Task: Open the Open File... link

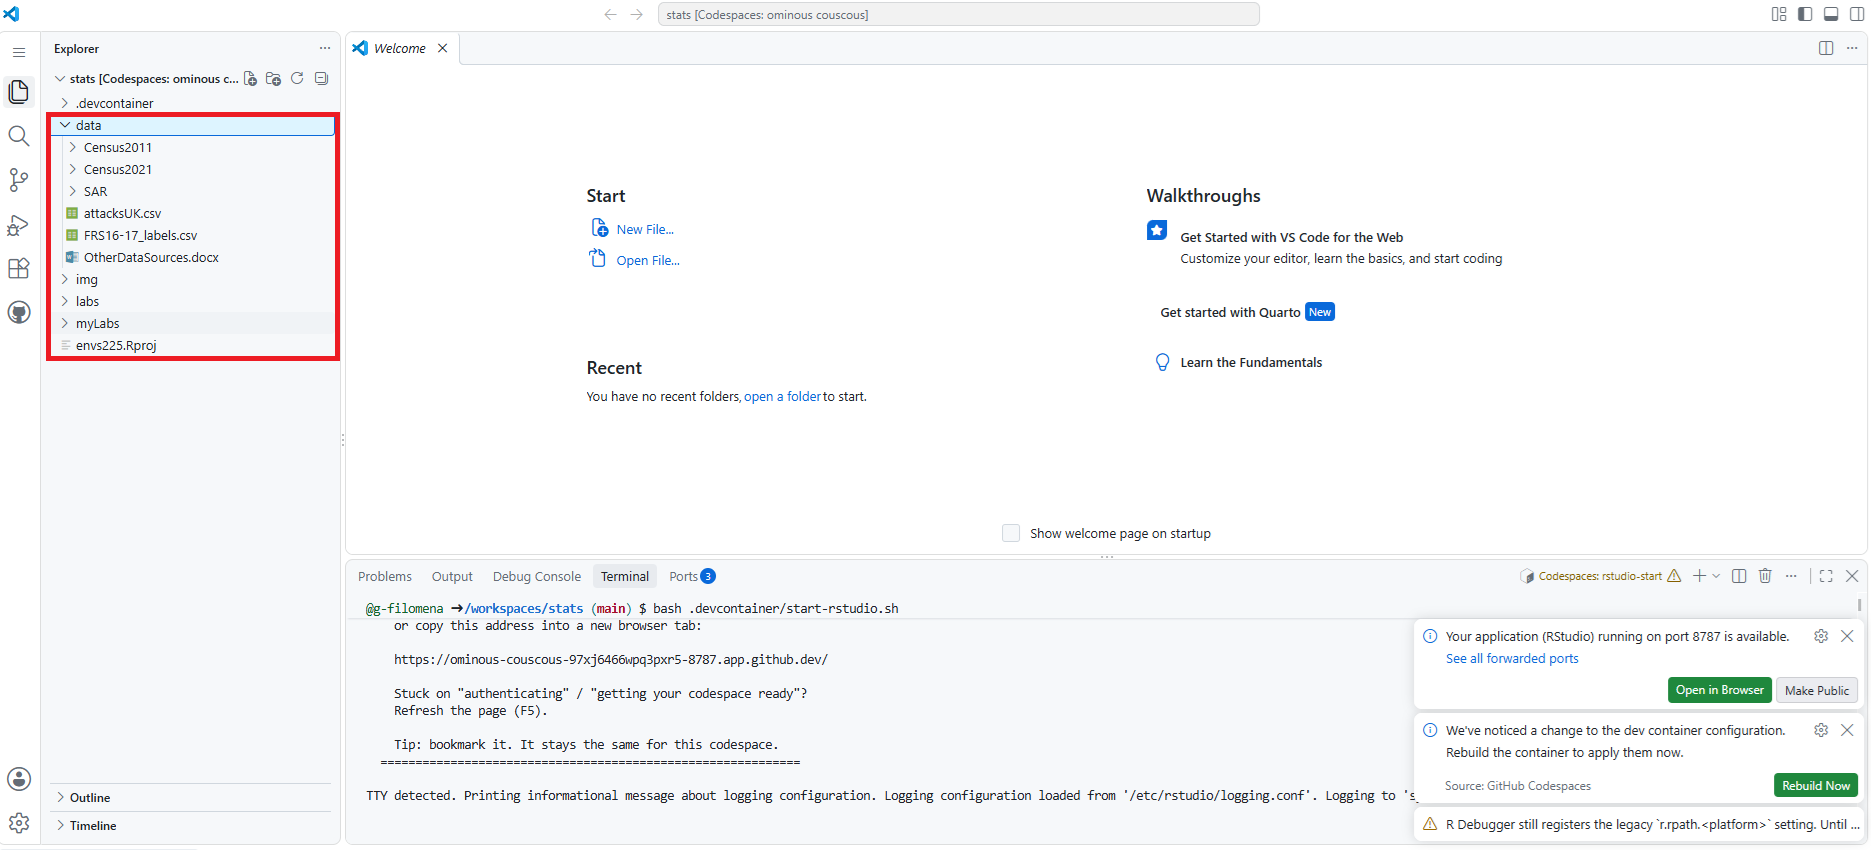Action: pyautogui.click(x=648, y=260)
